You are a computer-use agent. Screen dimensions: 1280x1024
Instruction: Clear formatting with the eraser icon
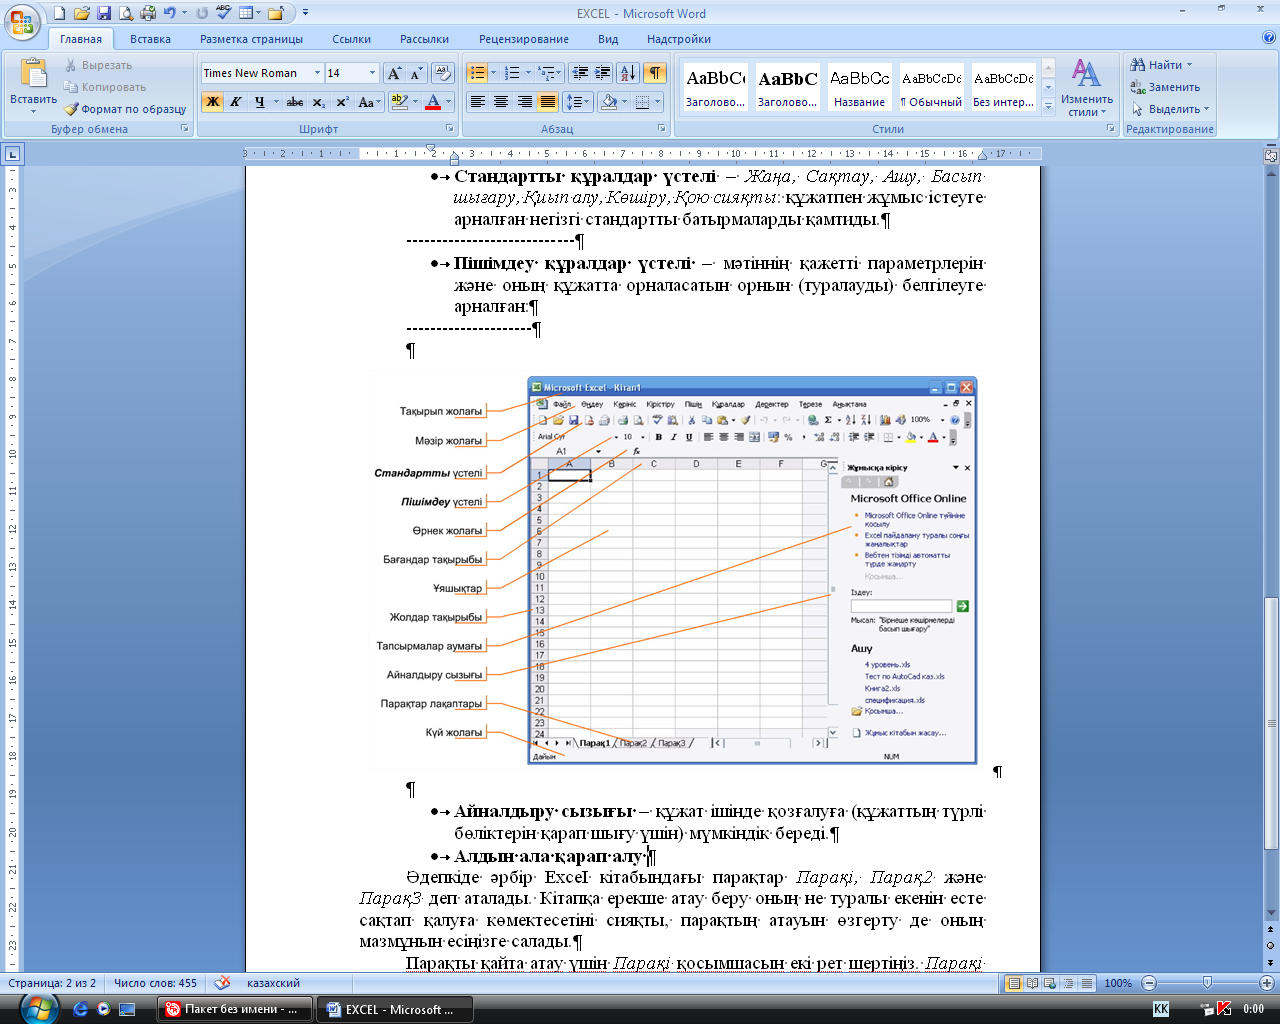(x=443, y=73)
